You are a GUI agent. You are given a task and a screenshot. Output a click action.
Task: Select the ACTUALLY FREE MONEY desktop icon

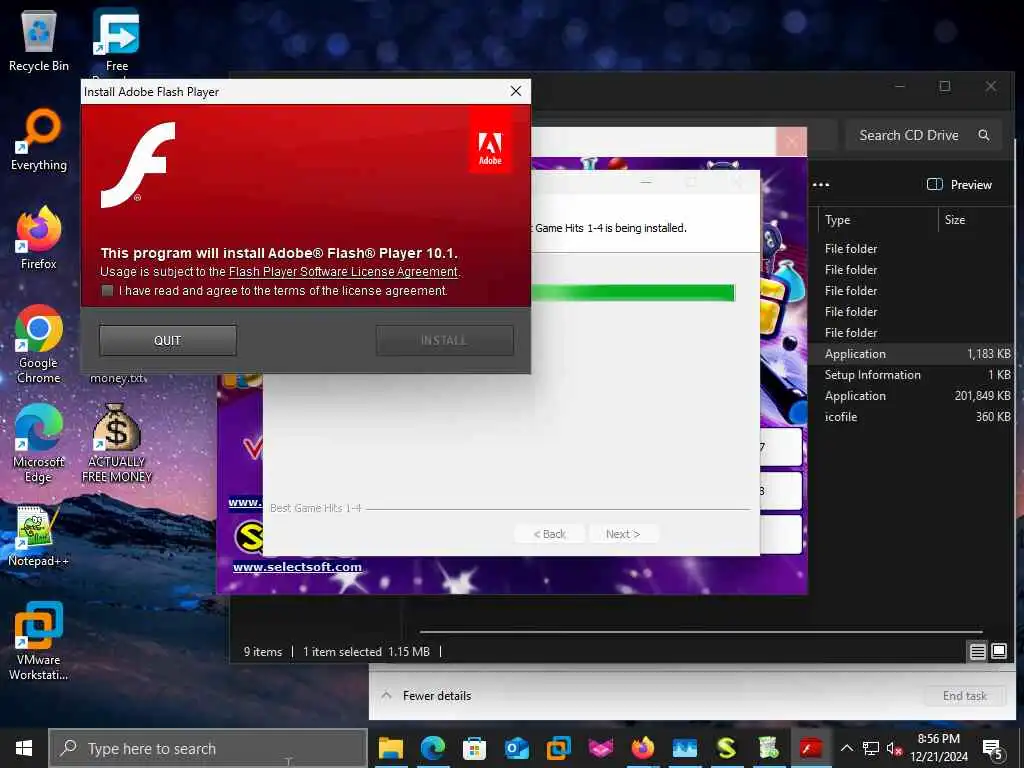tap(117, 443)
